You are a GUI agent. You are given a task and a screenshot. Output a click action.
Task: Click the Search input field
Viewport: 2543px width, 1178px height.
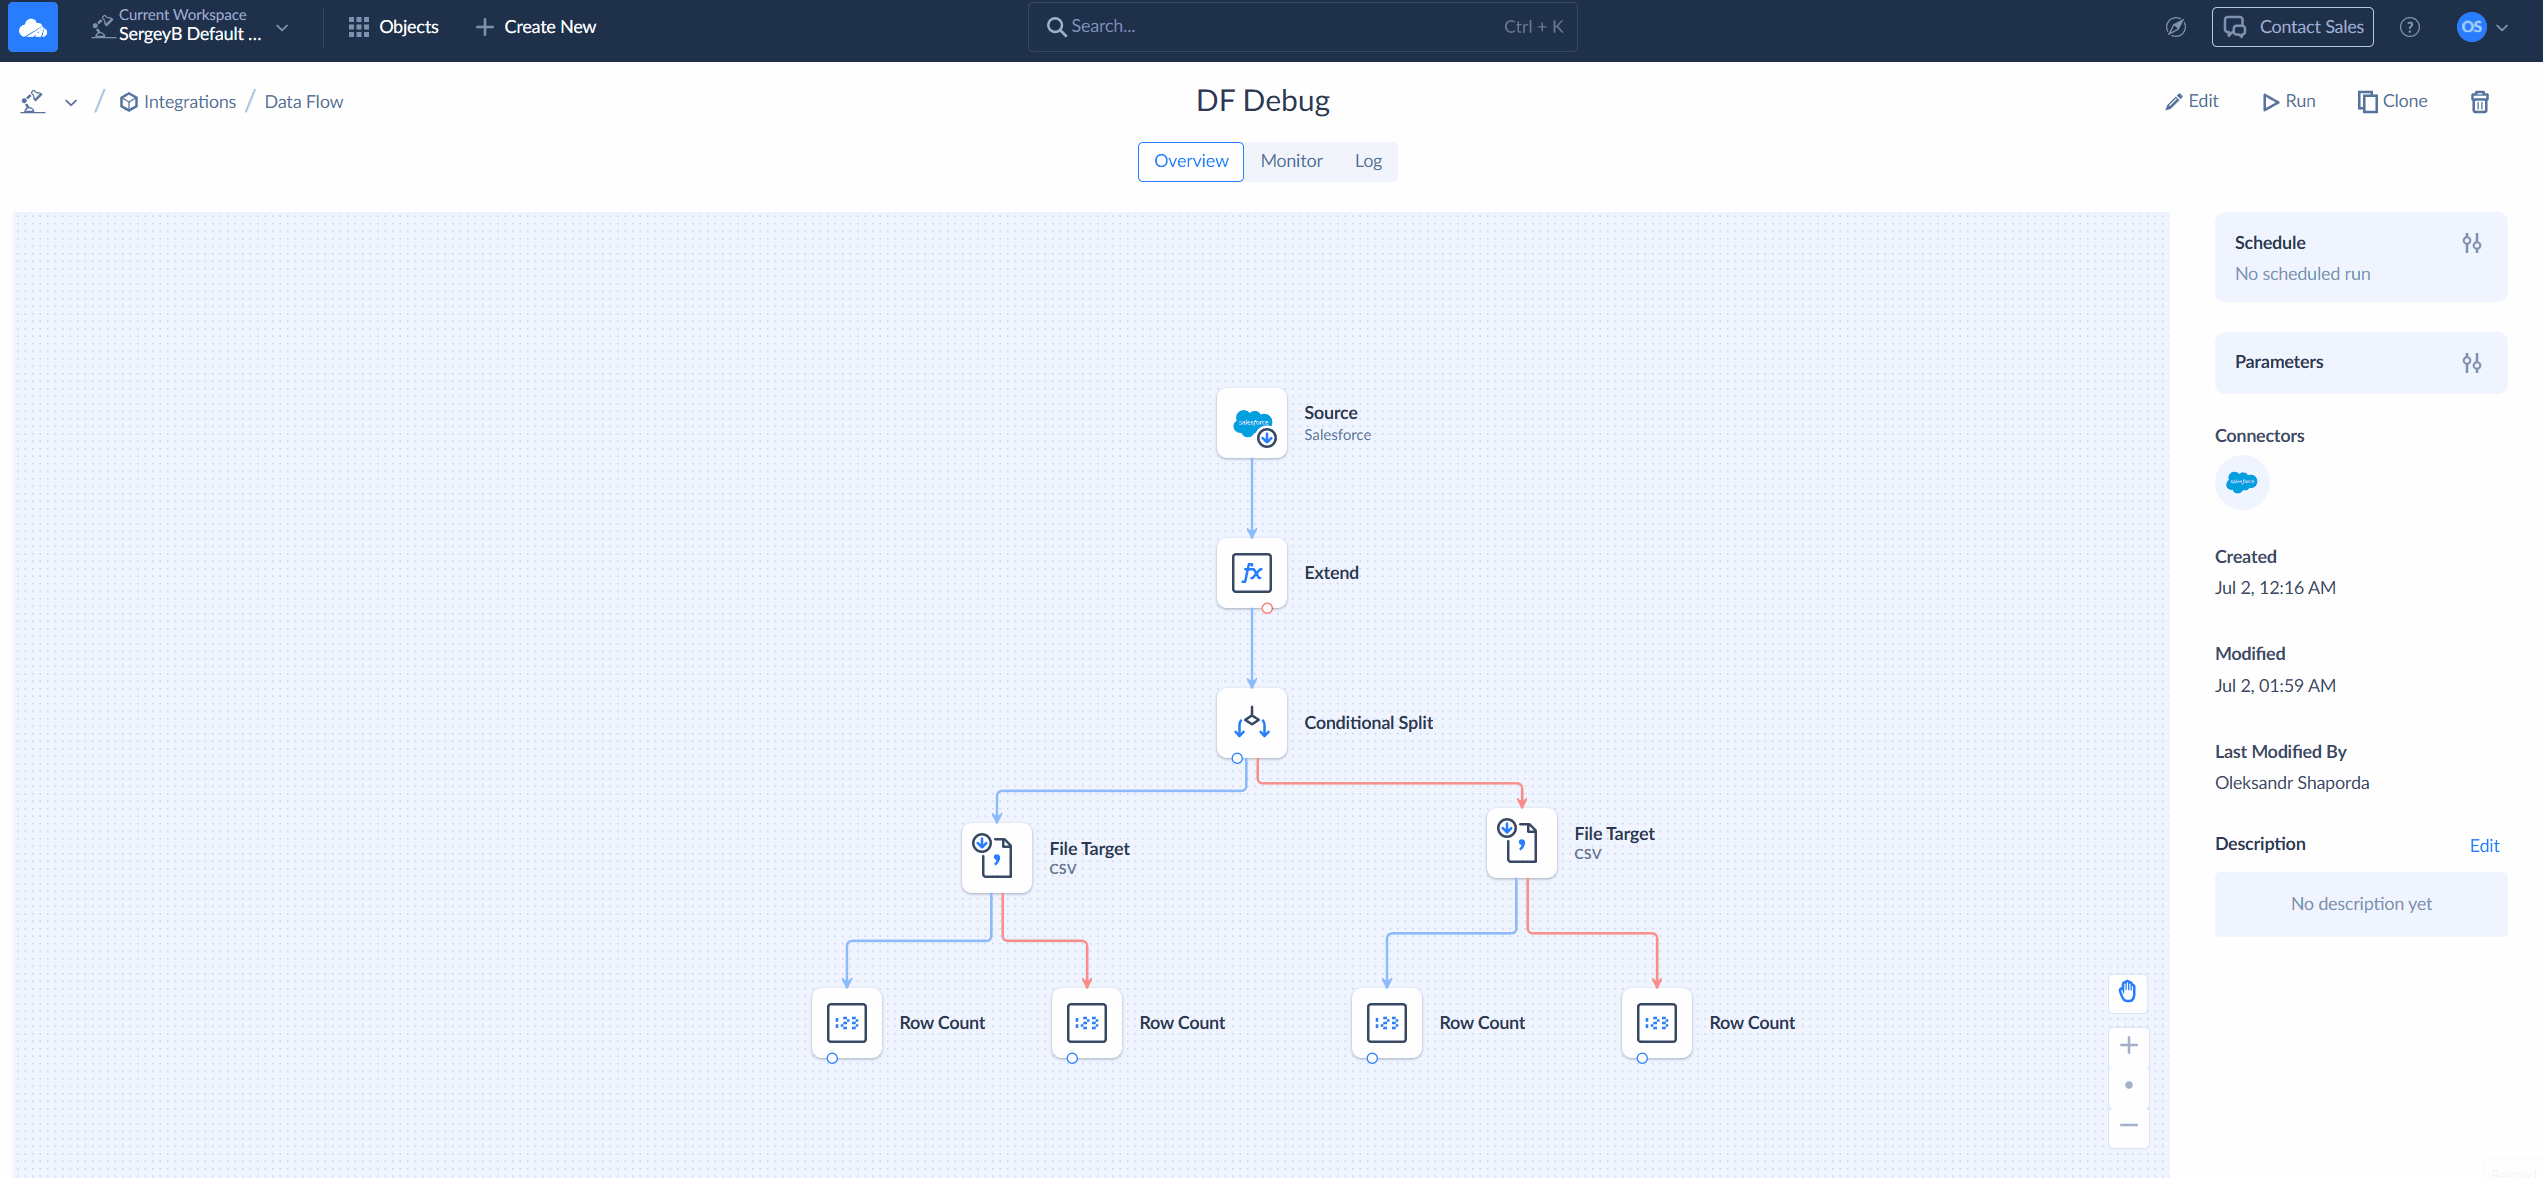[x=1302, y=27]
